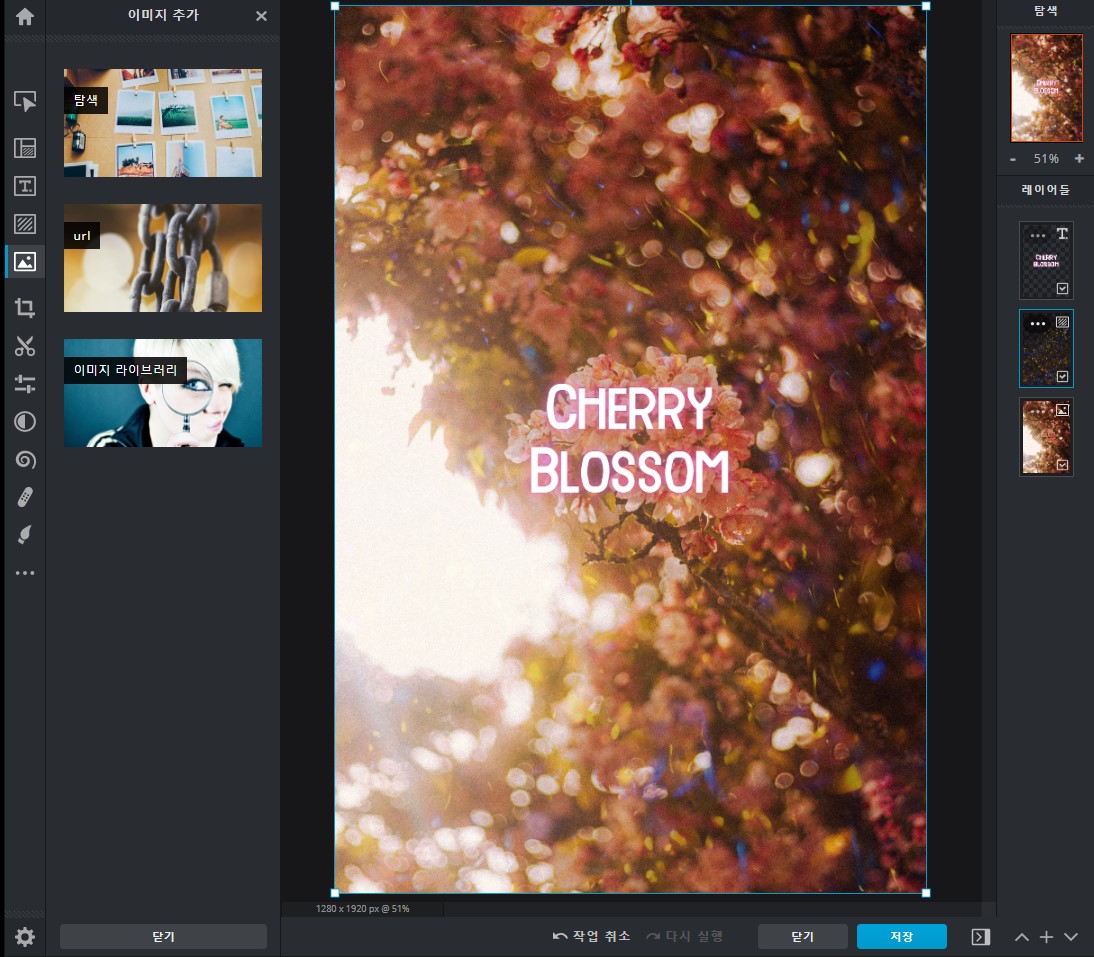Select the bandage Retouch tool

coord(24,497)
